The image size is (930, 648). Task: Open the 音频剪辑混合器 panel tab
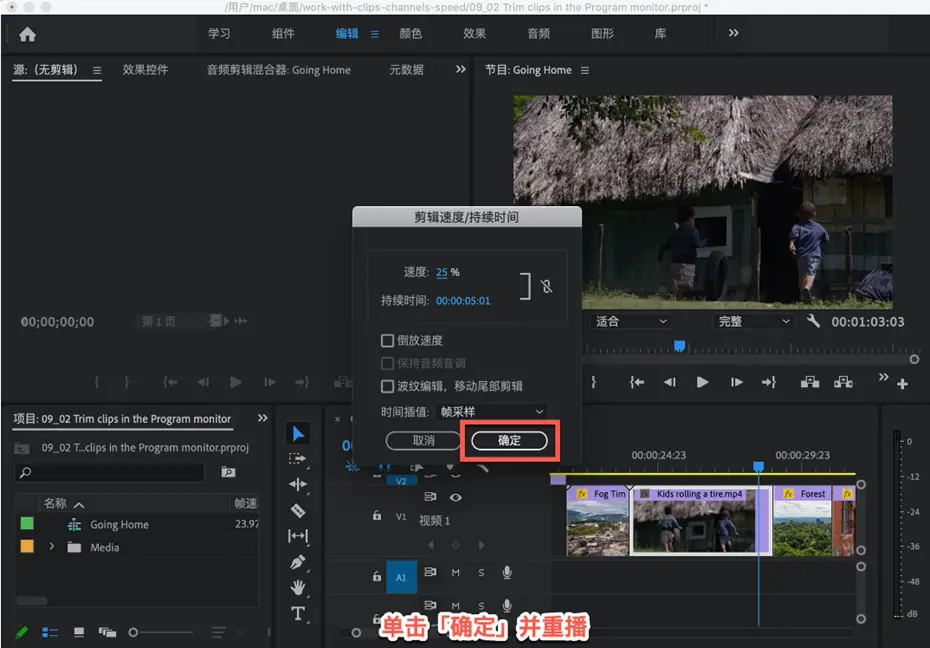pyautogui.click(x=278, y=70)
